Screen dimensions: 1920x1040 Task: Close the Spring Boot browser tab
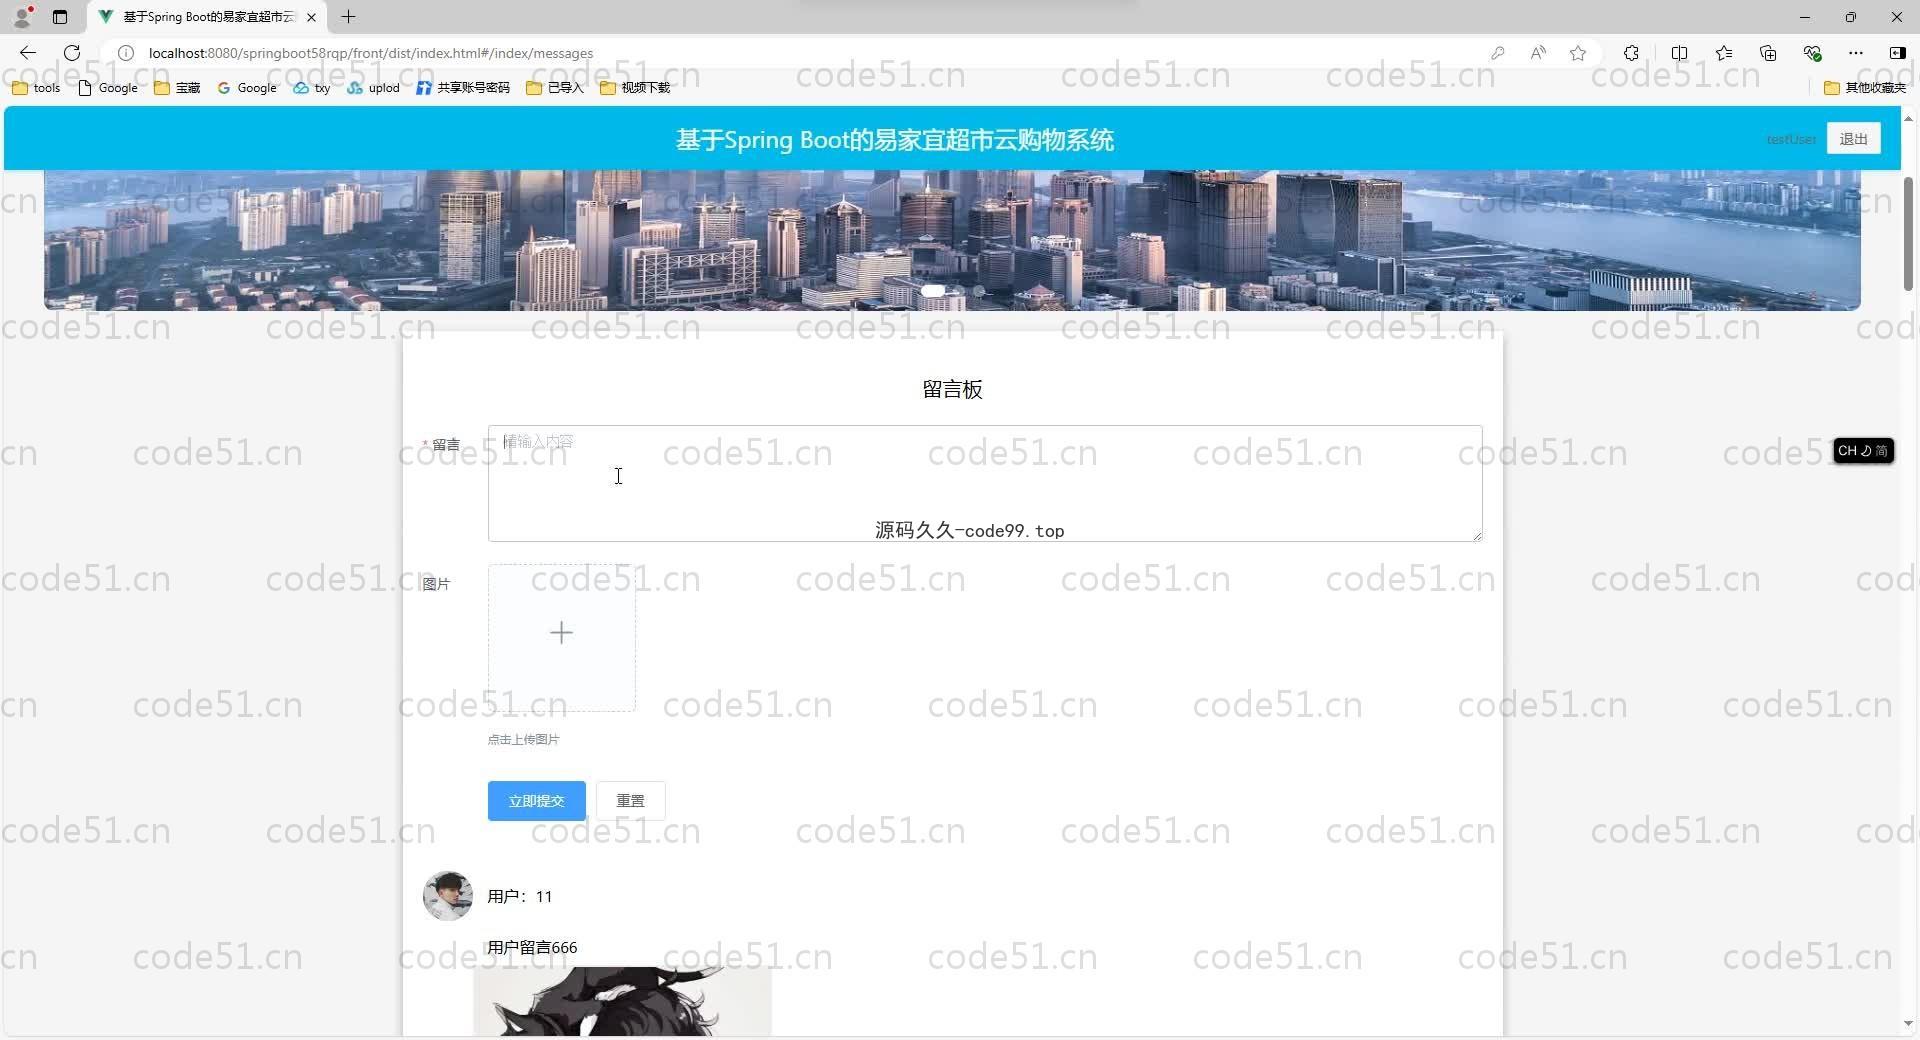(311, 17)
